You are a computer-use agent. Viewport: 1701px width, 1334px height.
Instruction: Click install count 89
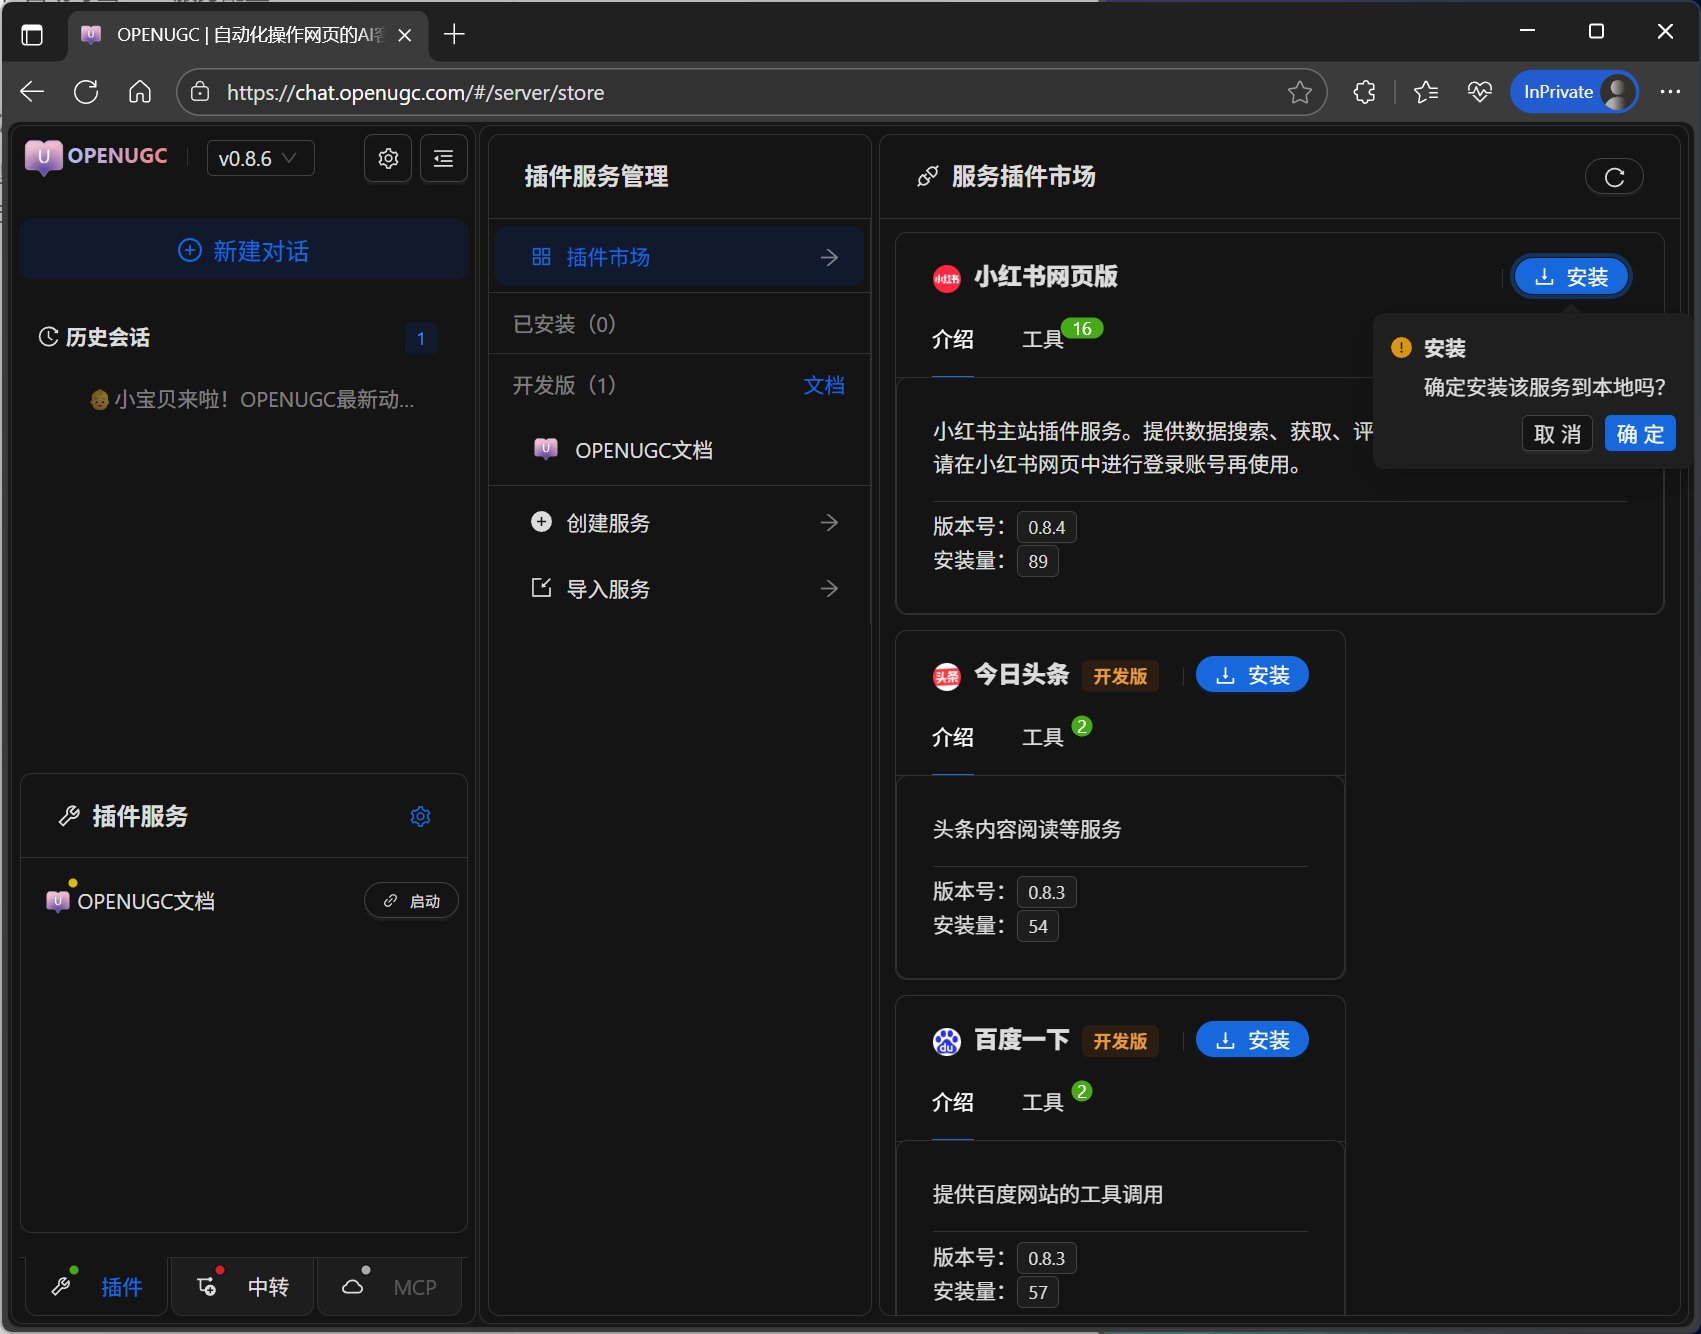point(1038,561)
